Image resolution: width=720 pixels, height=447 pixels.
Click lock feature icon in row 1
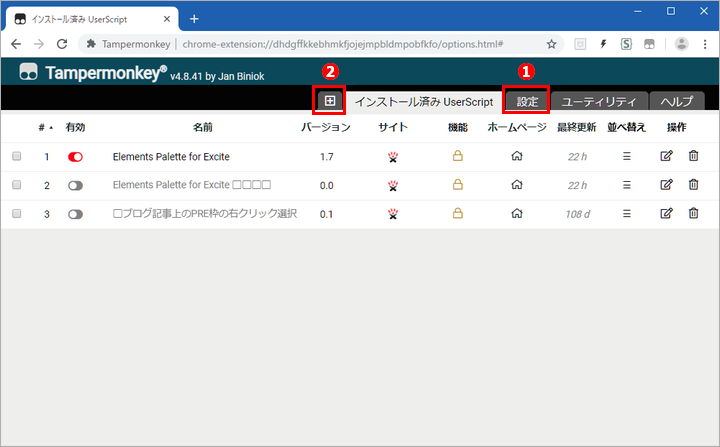pos(458,156)
